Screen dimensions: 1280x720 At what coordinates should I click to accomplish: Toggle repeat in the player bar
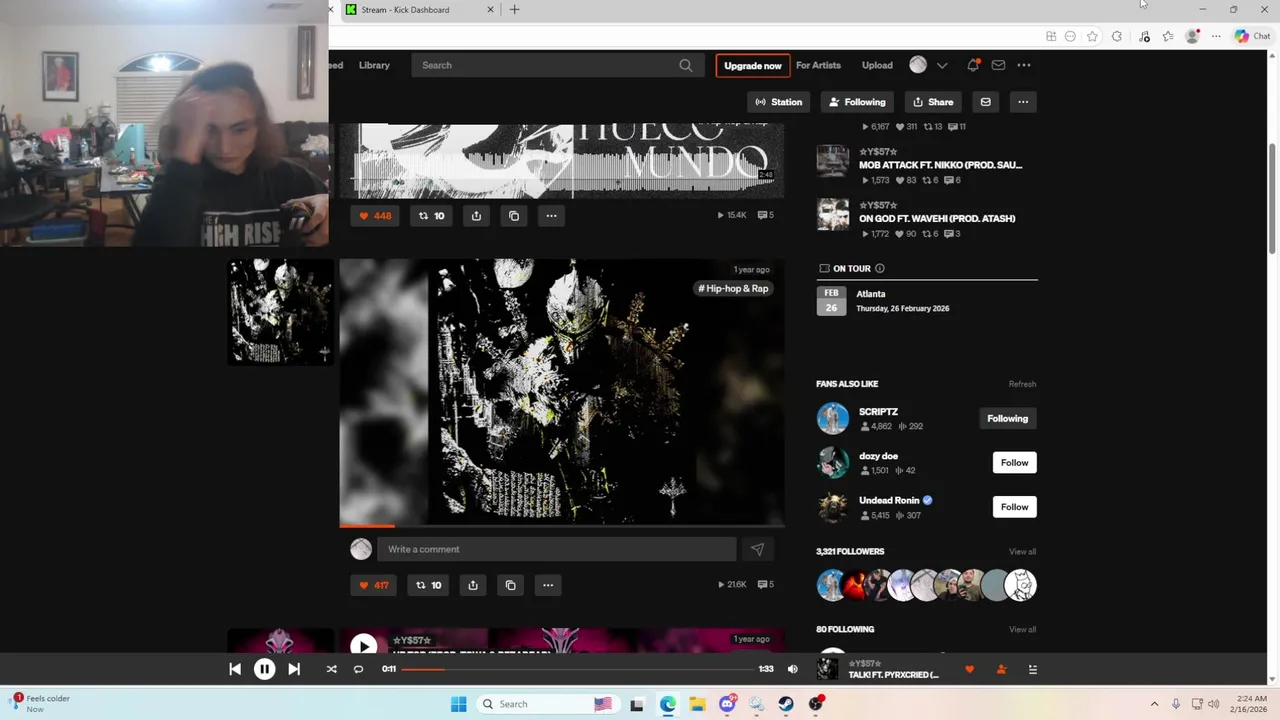pos(358,669)
